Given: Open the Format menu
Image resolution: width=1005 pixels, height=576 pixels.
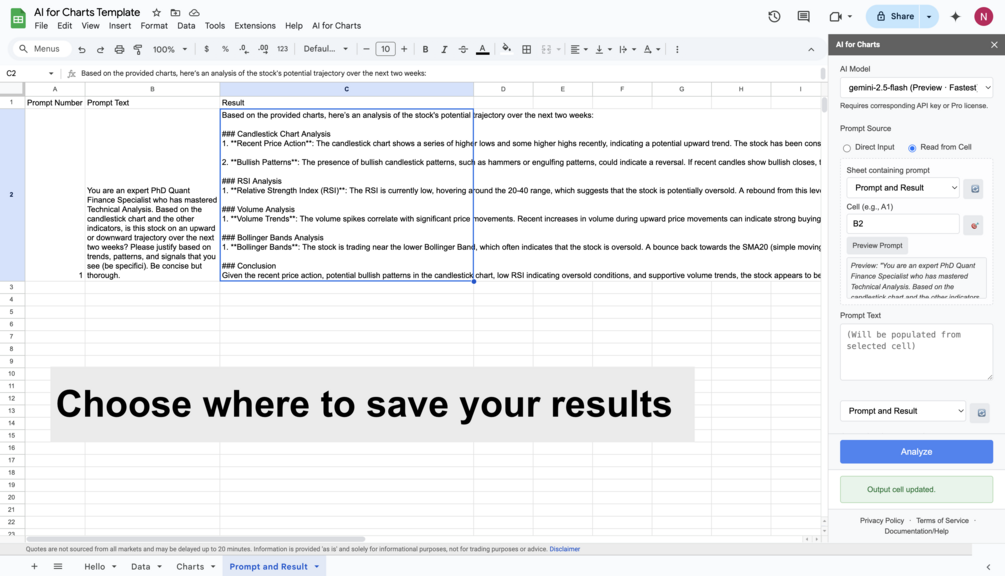Looking at the screenshot, I should (x=154, y=26).
